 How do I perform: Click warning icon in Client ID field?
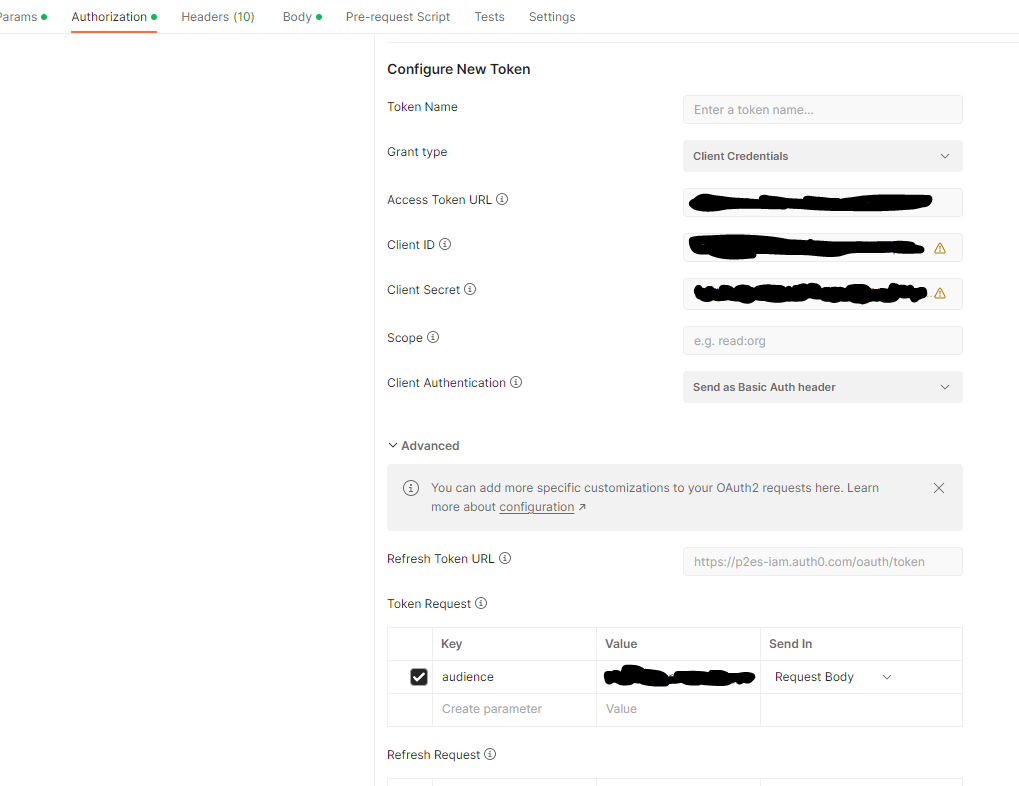click(x=940, y=248)
